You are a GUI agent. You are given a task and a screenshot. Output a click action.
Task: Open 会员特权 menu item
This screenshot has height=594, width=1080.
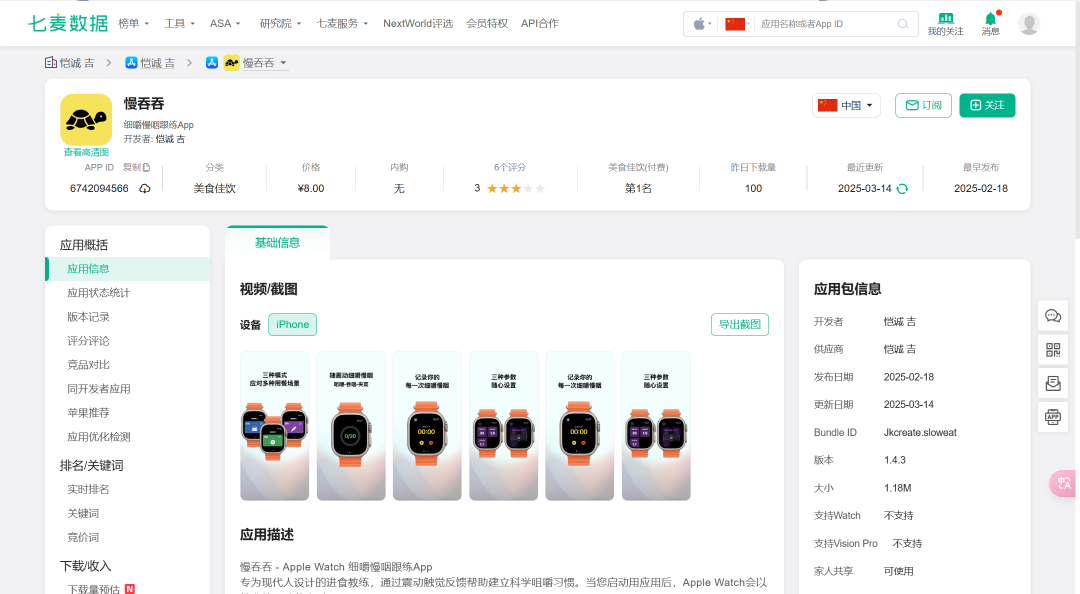487,23
